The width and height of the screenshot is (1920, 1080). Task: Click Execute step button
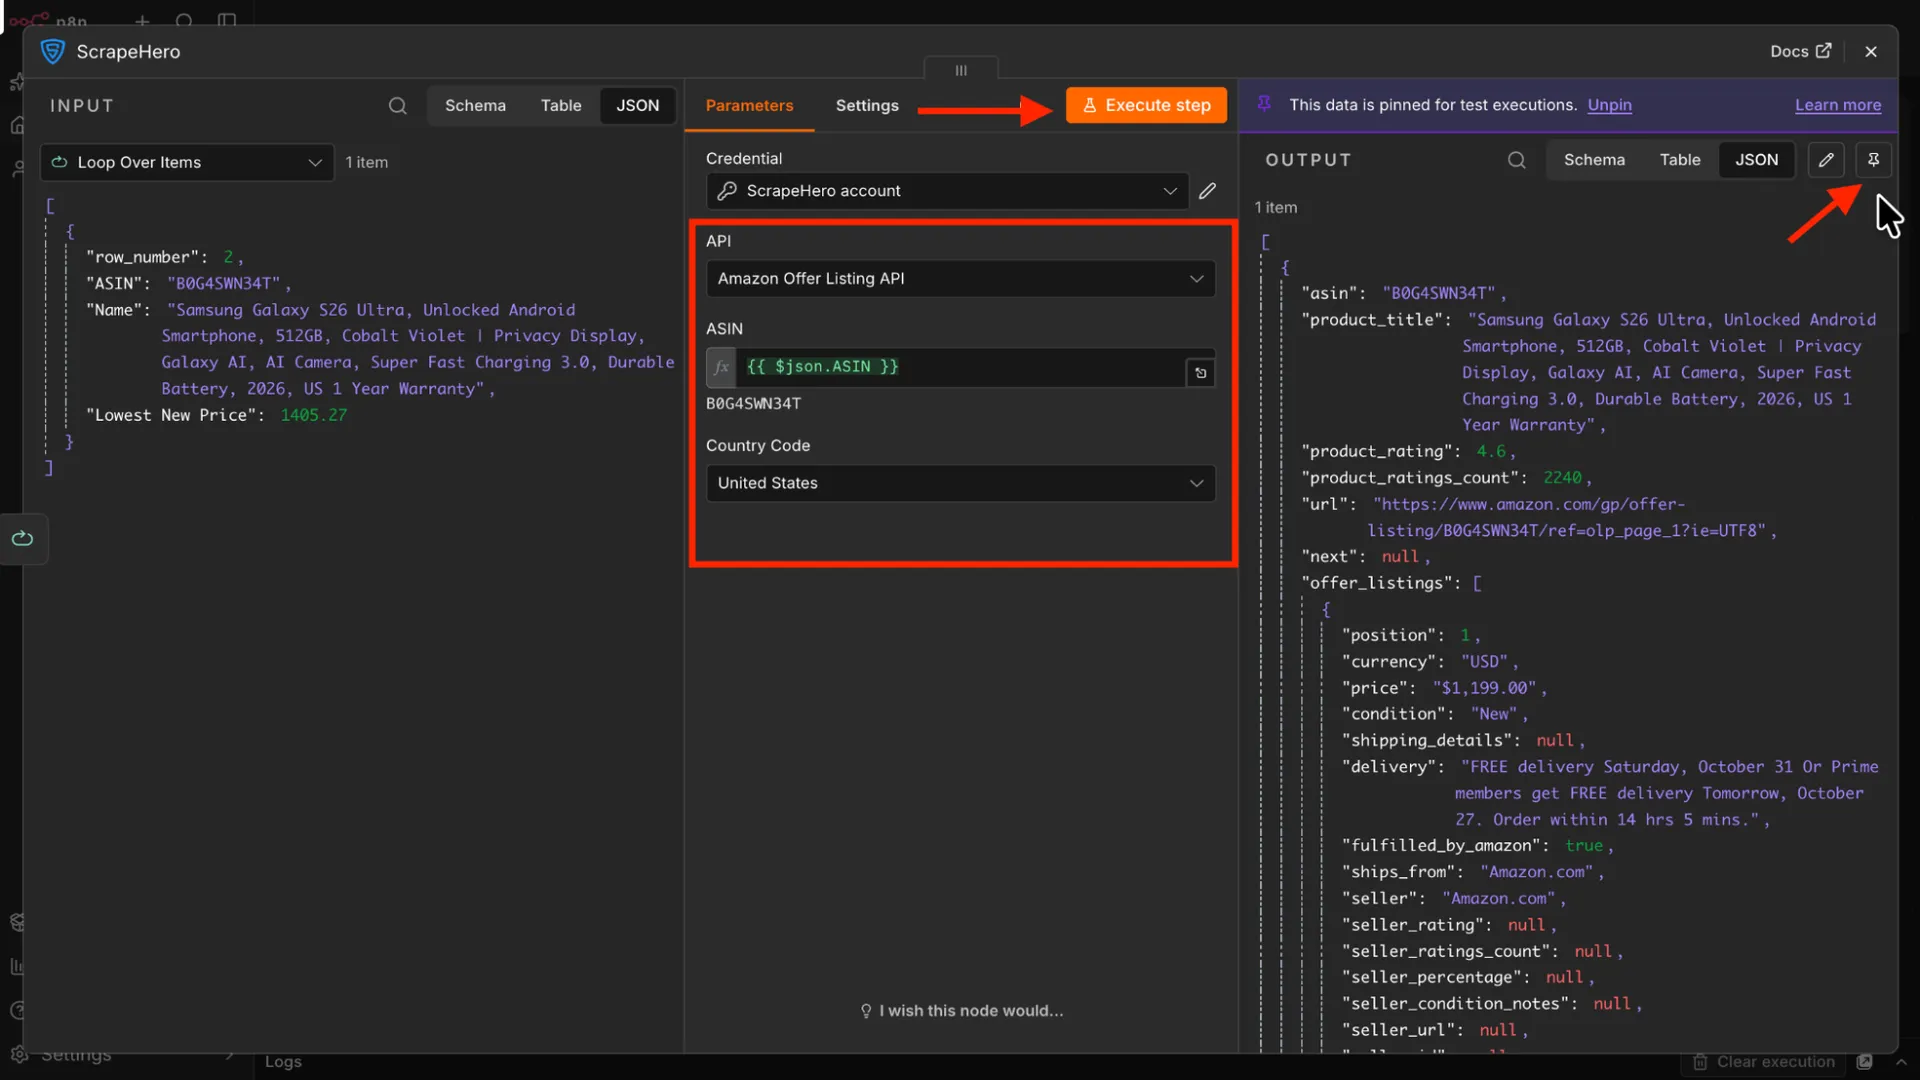(1146, 105)
